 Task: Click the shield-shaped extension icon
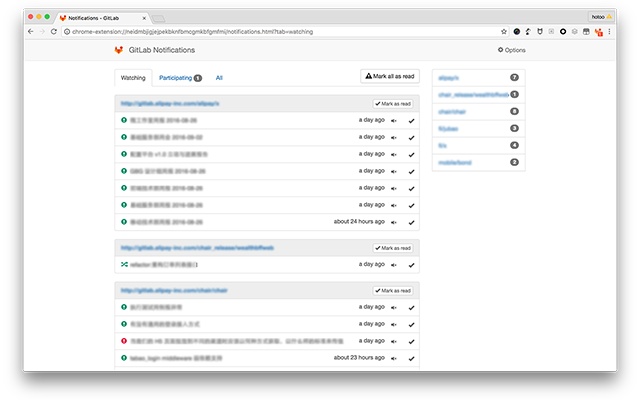click(540, 31)
